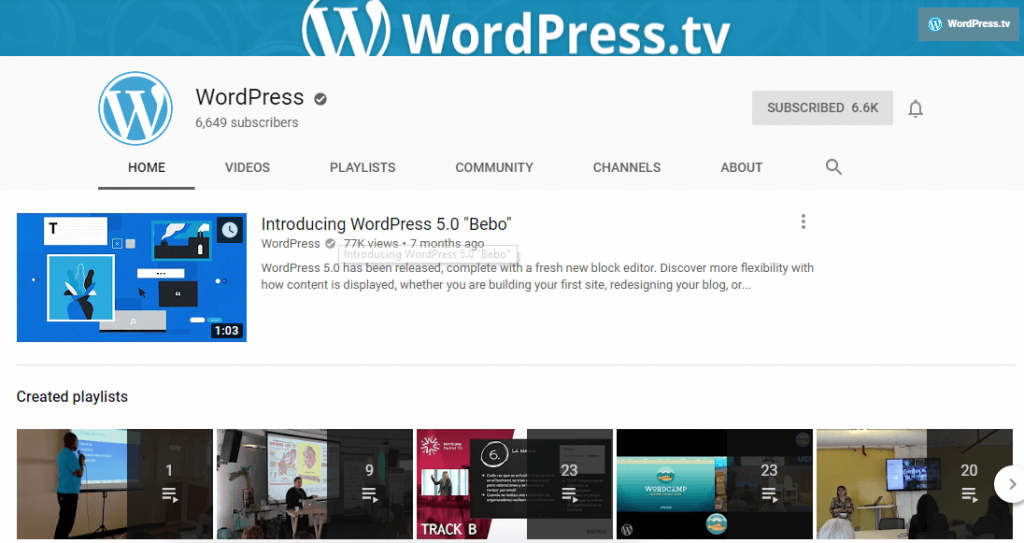Click the WordPress channel avatar logo
Viewport: 1024px width, 543px height.
(136, 108)
